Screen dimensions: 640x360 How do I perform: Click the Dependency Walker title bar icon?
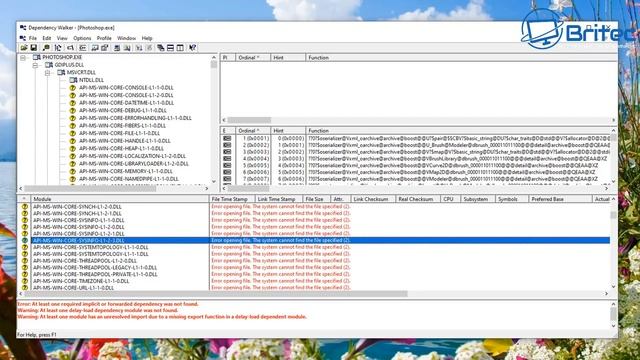[23, 28]
